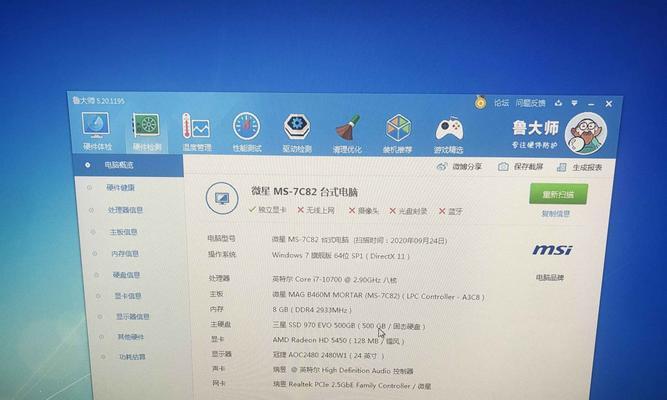Click the 独立显卡 check indicator
Image resolution: width=667 pixels, height=400 pixels.
coord(268,210)
